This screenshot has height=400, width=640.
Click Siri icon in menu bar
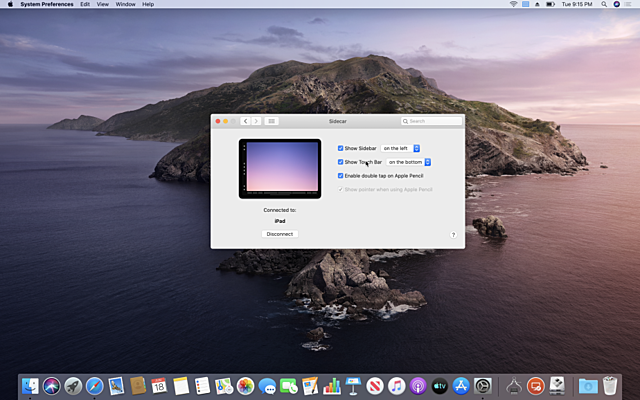coord(616,4)
